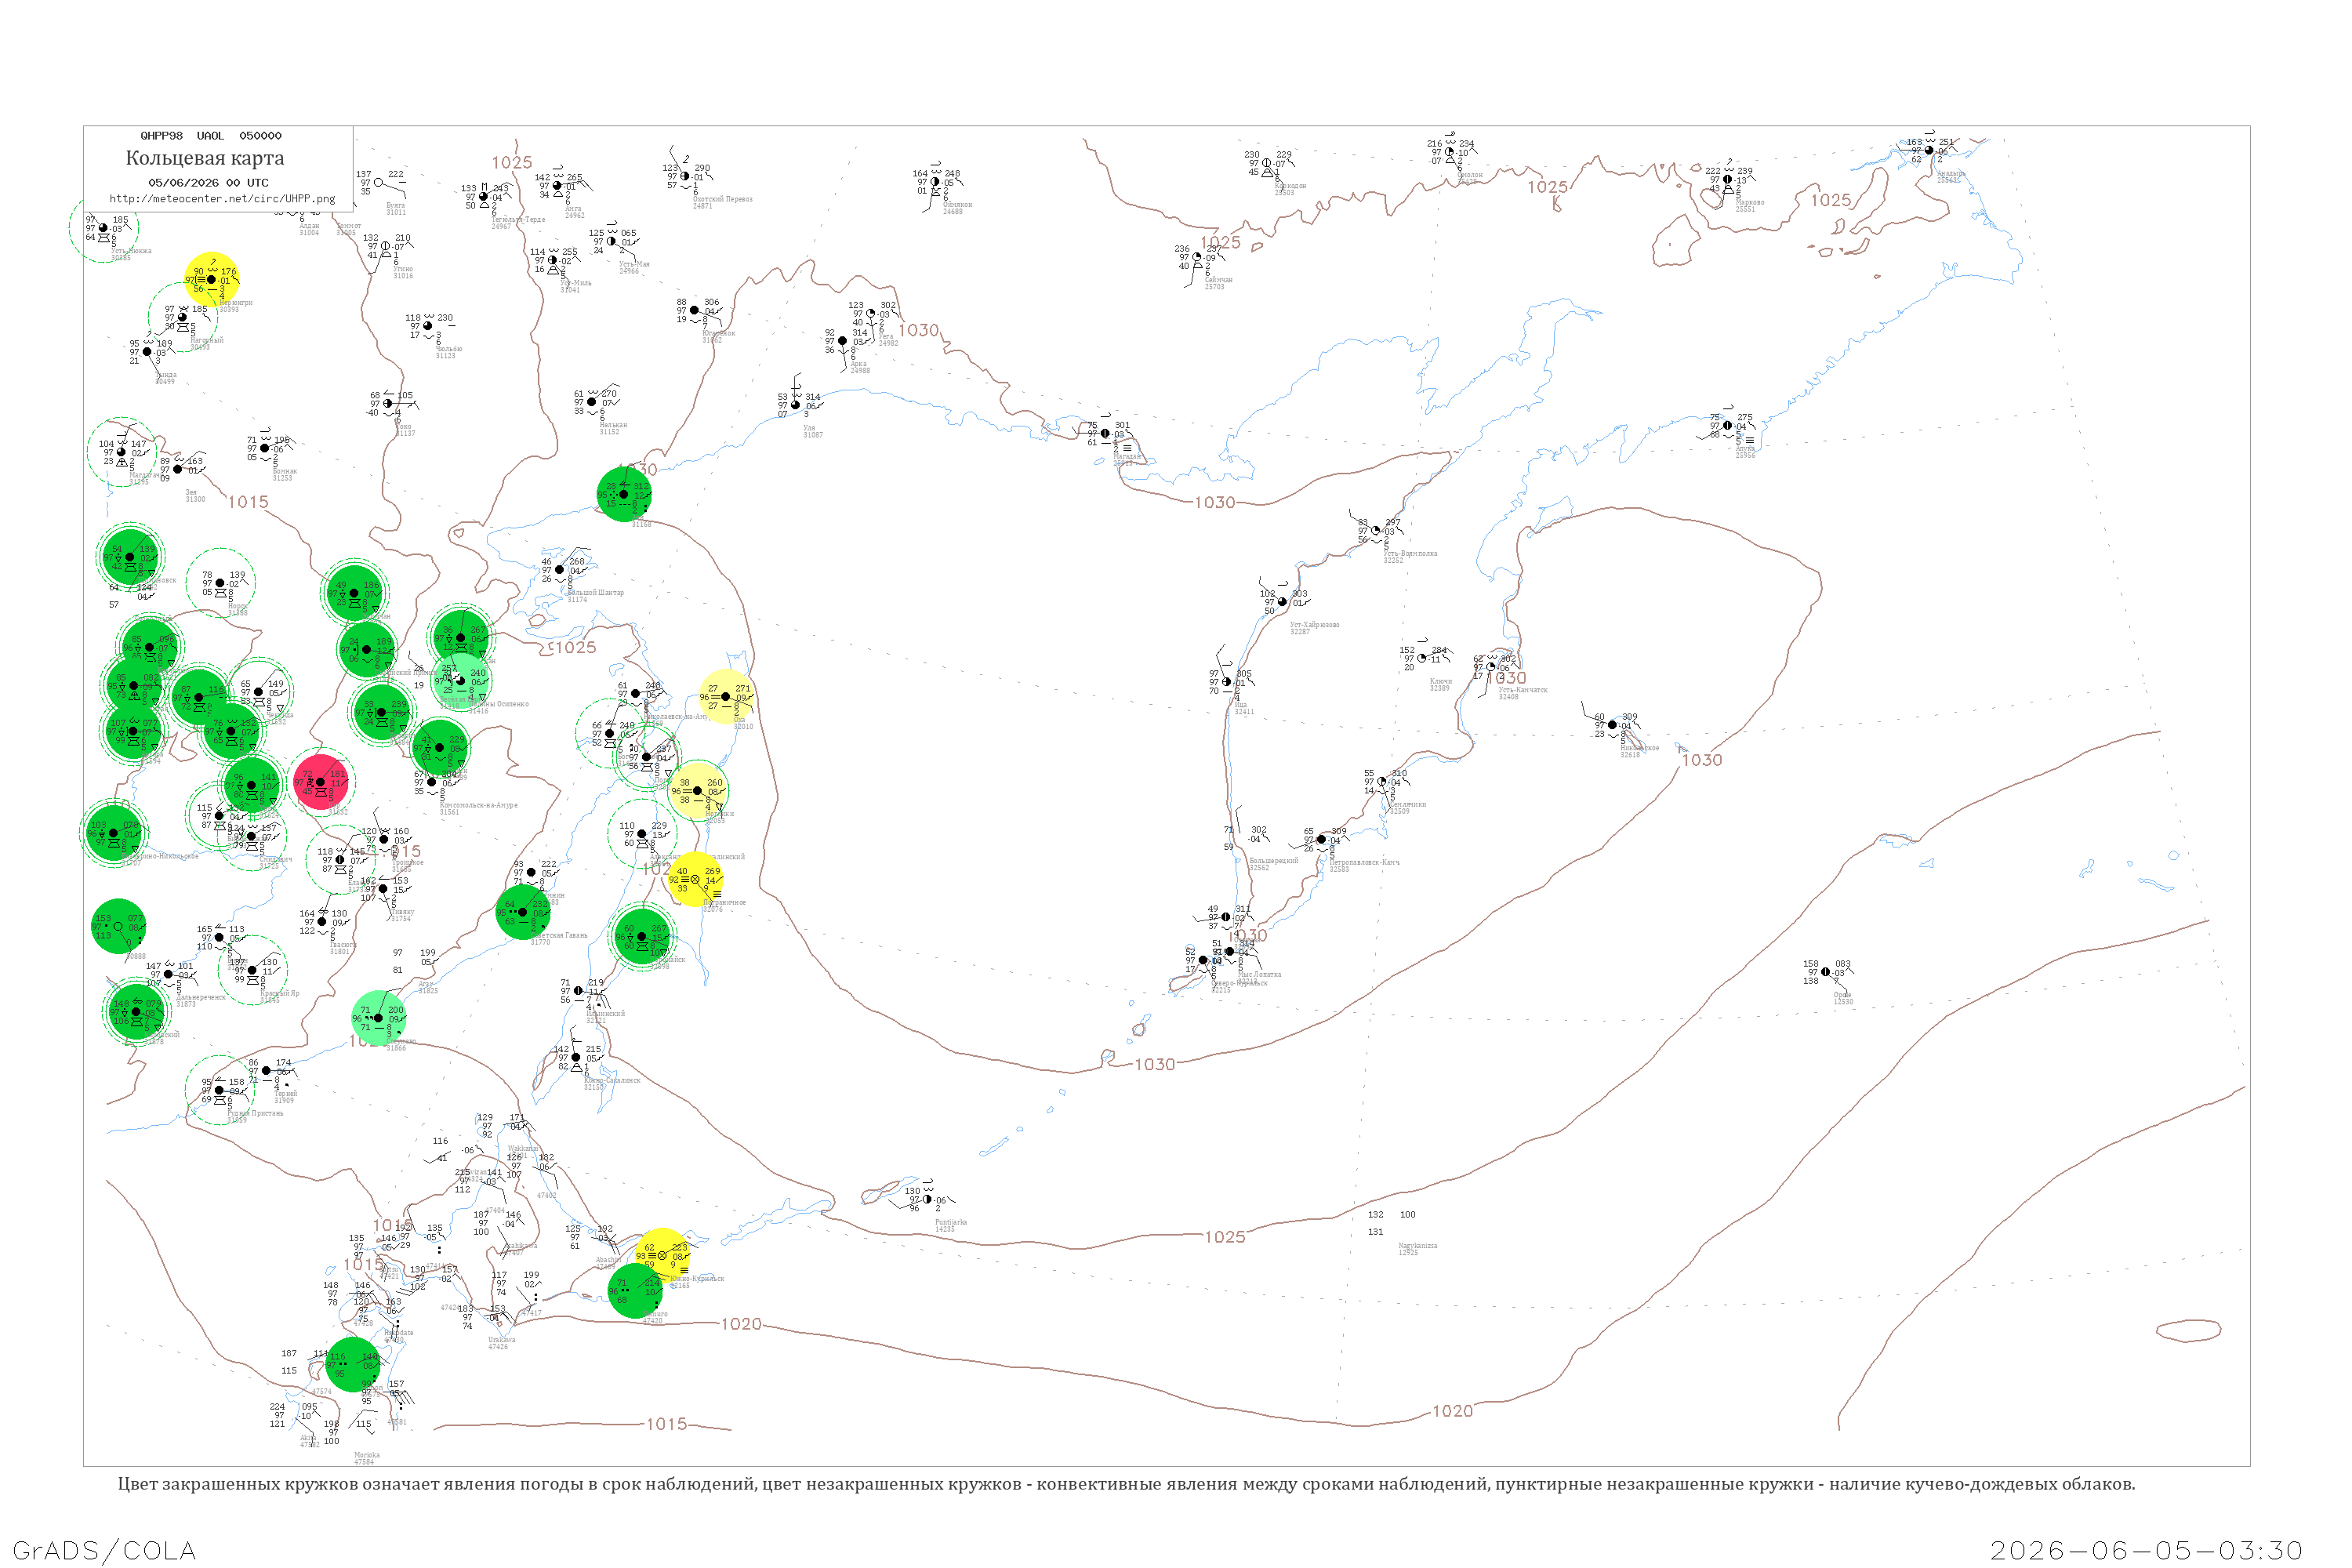
Task: Click the label "Комсомольск-на-Амуре 31561"
Action: click(479, 809)
